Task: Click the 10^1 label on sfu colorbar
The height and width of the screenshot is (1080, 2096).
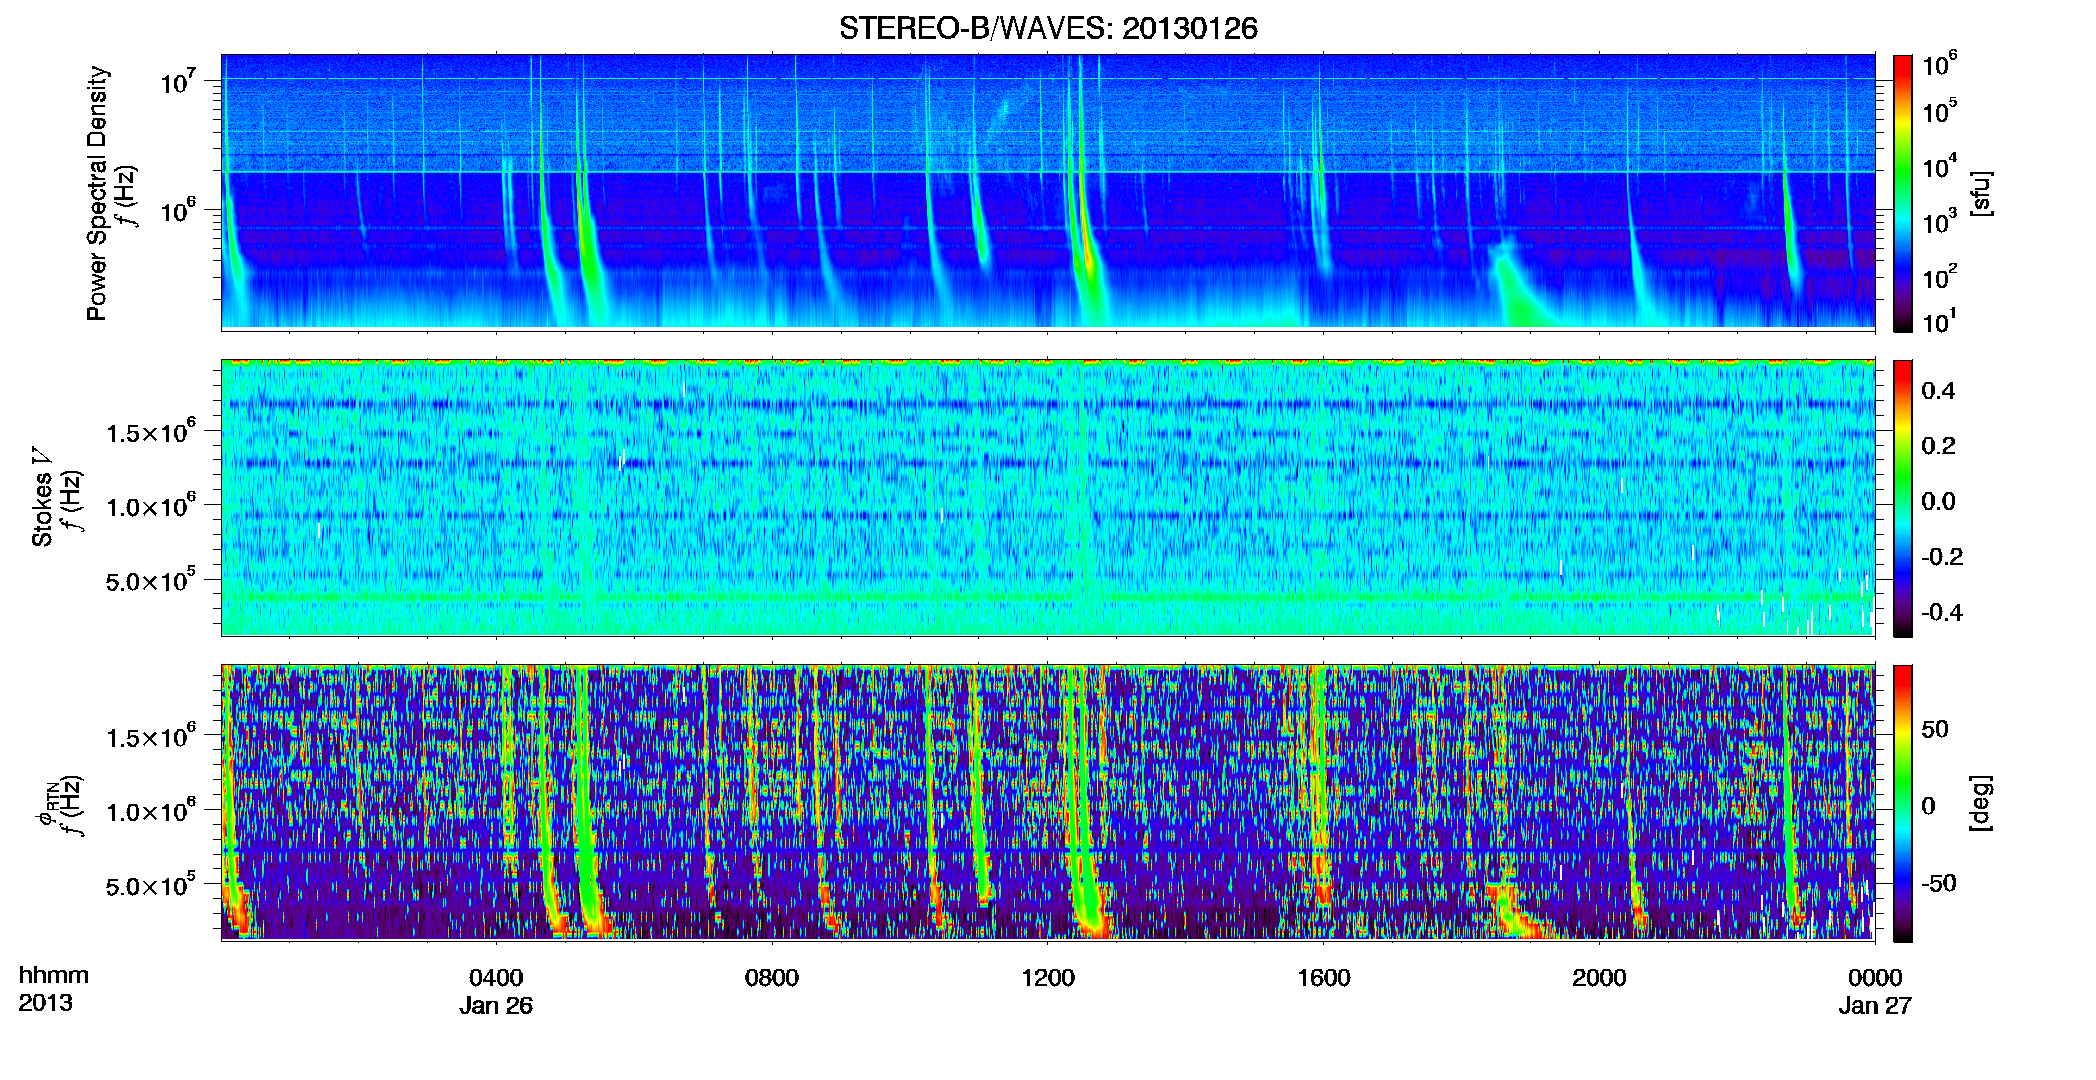Action: tap(1940, 322)
